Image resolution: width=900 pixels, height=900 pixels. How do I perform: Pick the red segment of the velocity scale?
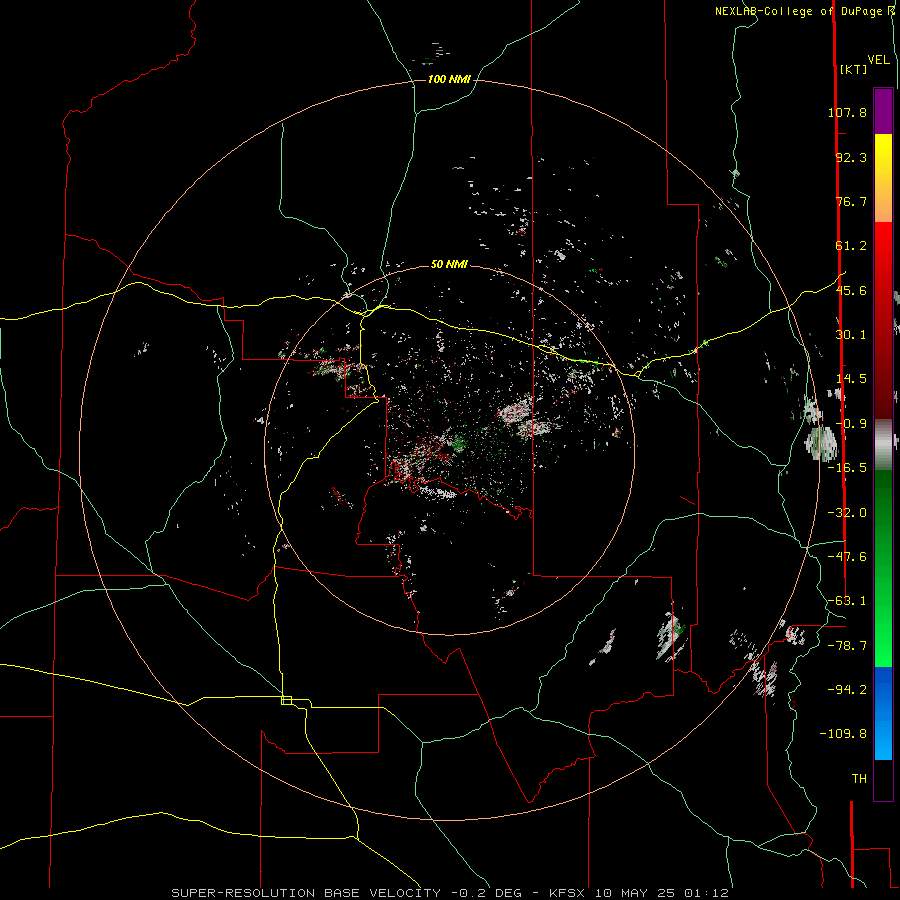pos(883,320)
